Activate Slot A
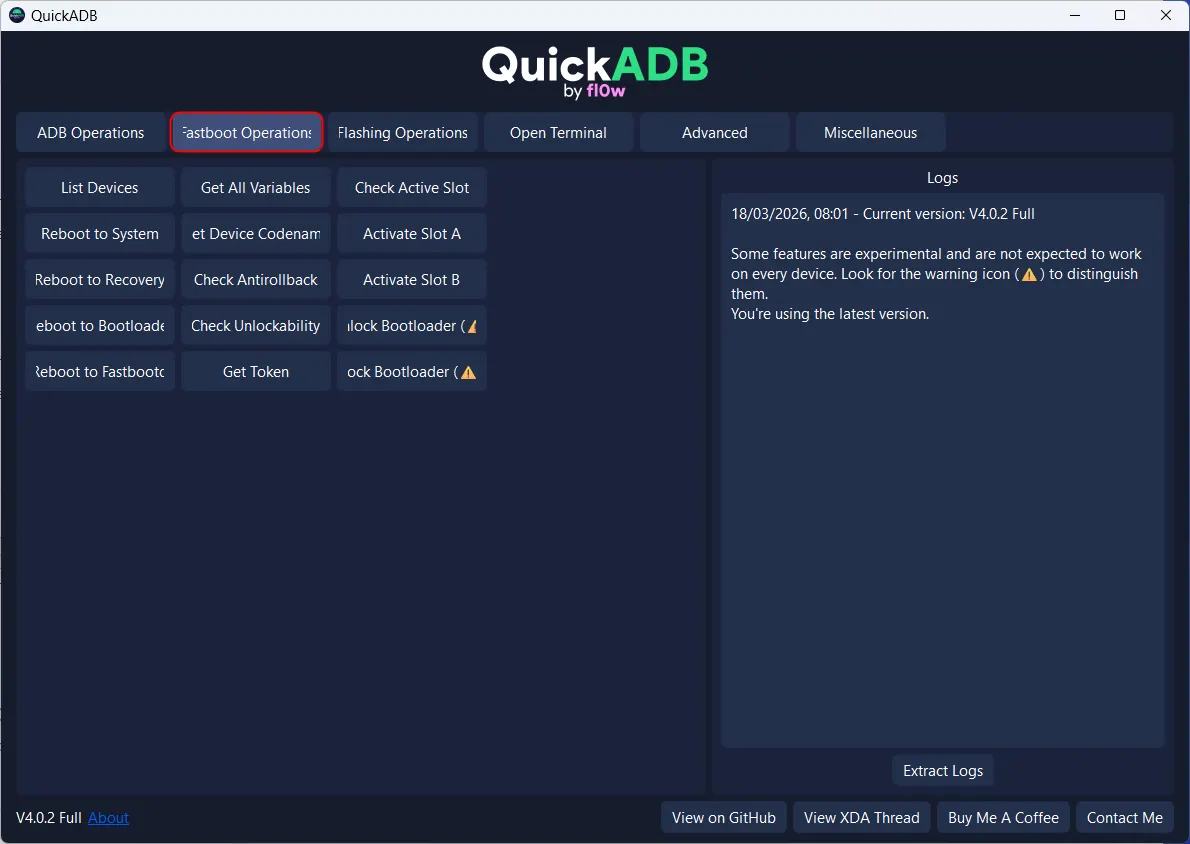Screen dimensions: 1190x844 pyautogui.click(x=411, y=234)
